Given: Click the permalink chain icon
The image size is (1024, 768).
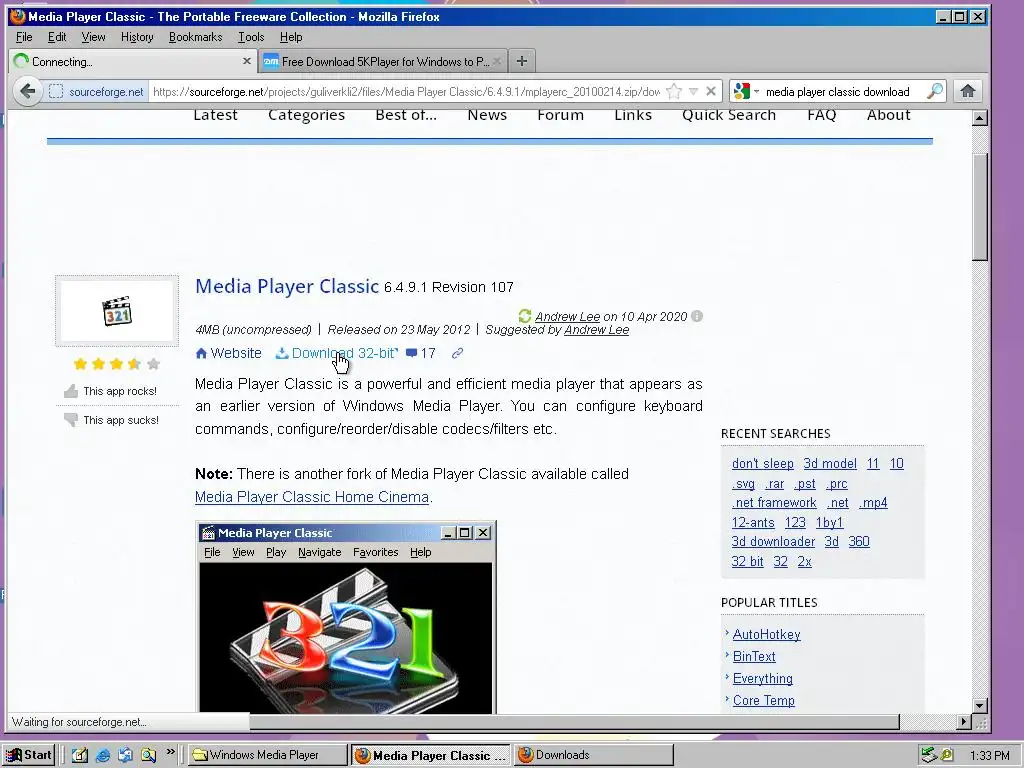Looking at the screenshot, I should [457, 353].
